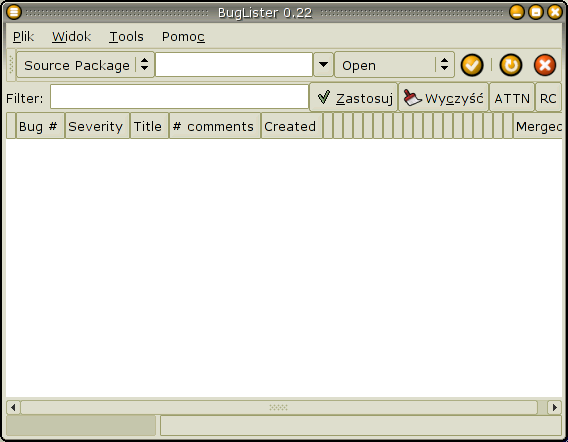Open the Tools menu

[x=126, y=37]
